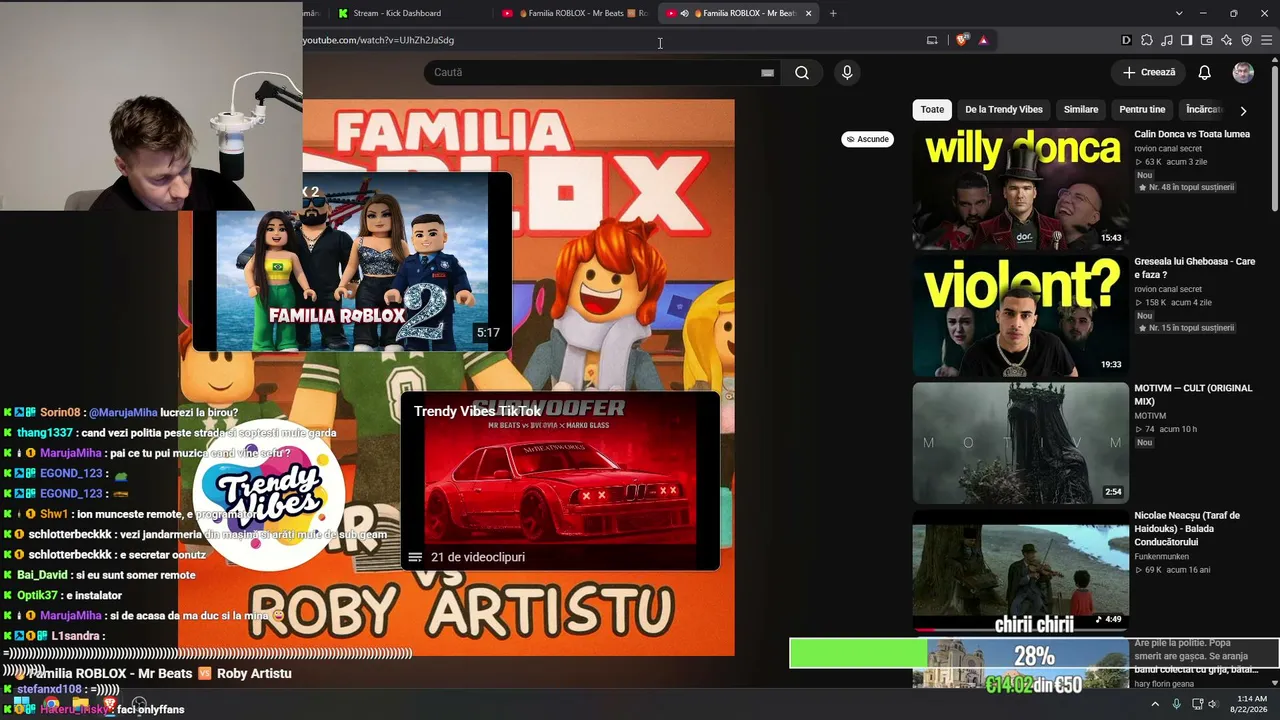This screenshot has width=1280, height=720.
Task: Click the YouTube search magnifier button
Action: pyautogui.click(x=802, y=72)
